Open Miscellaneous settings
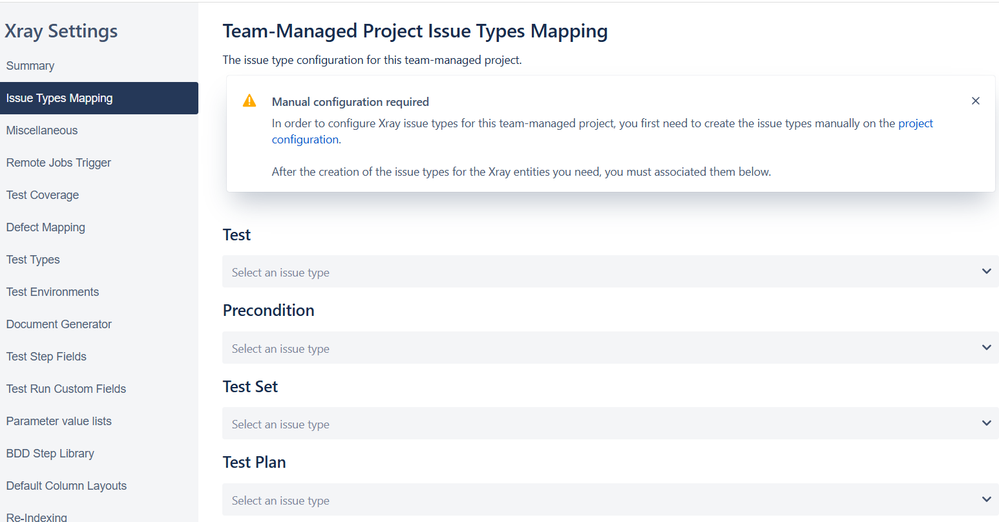This screenshot has width=999, height=522. pos(42,130)
